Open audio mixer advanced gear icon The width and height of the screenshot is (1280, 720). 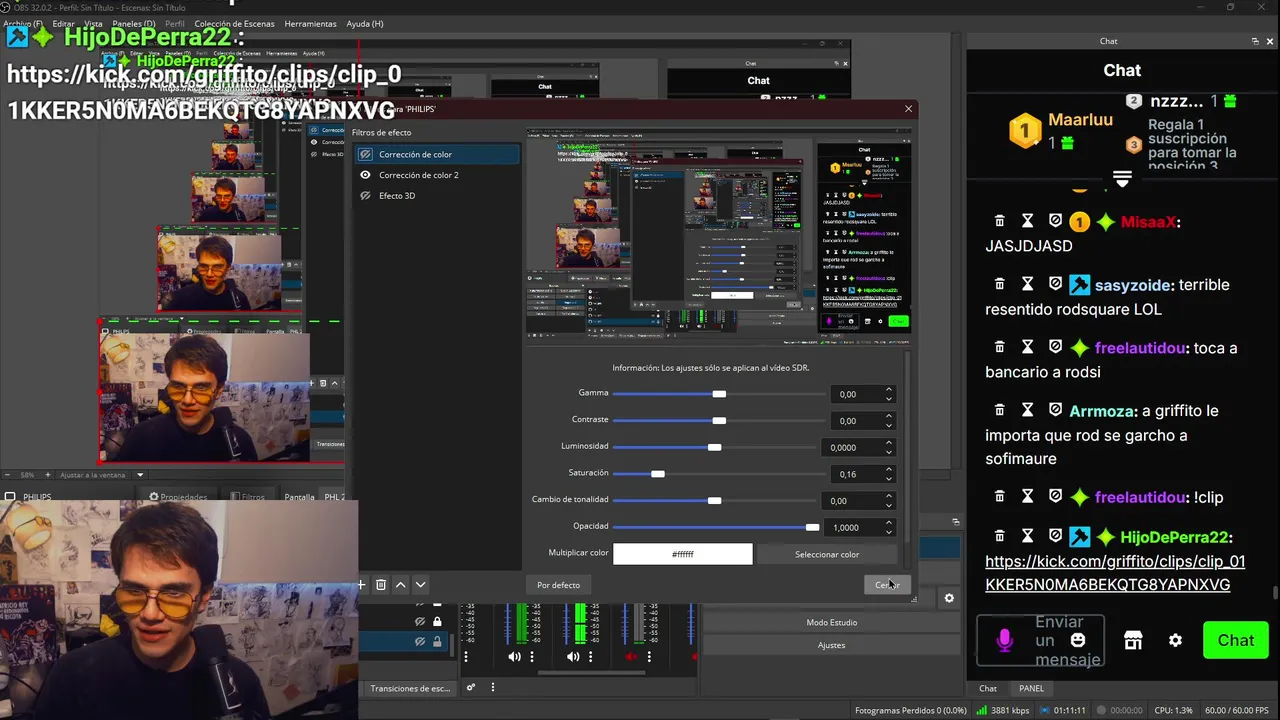point(471,688)
